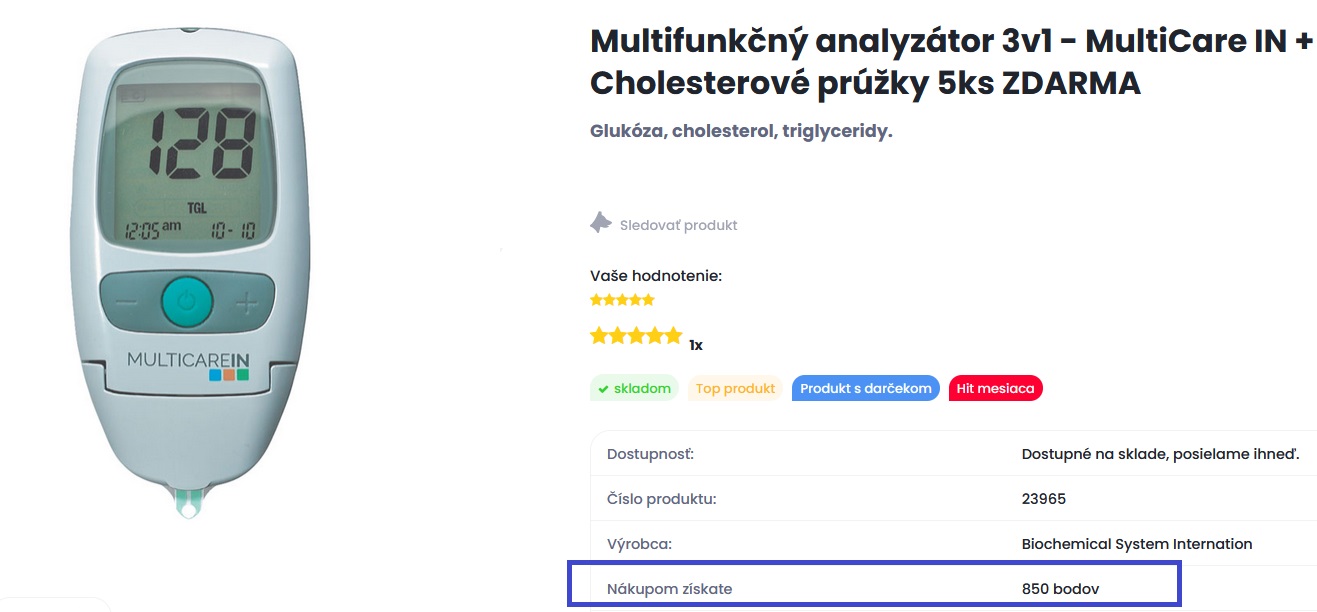Screen dimensions: 1317x612
Task: Click the Nákupom získate row label
Action: coord(669,589)
